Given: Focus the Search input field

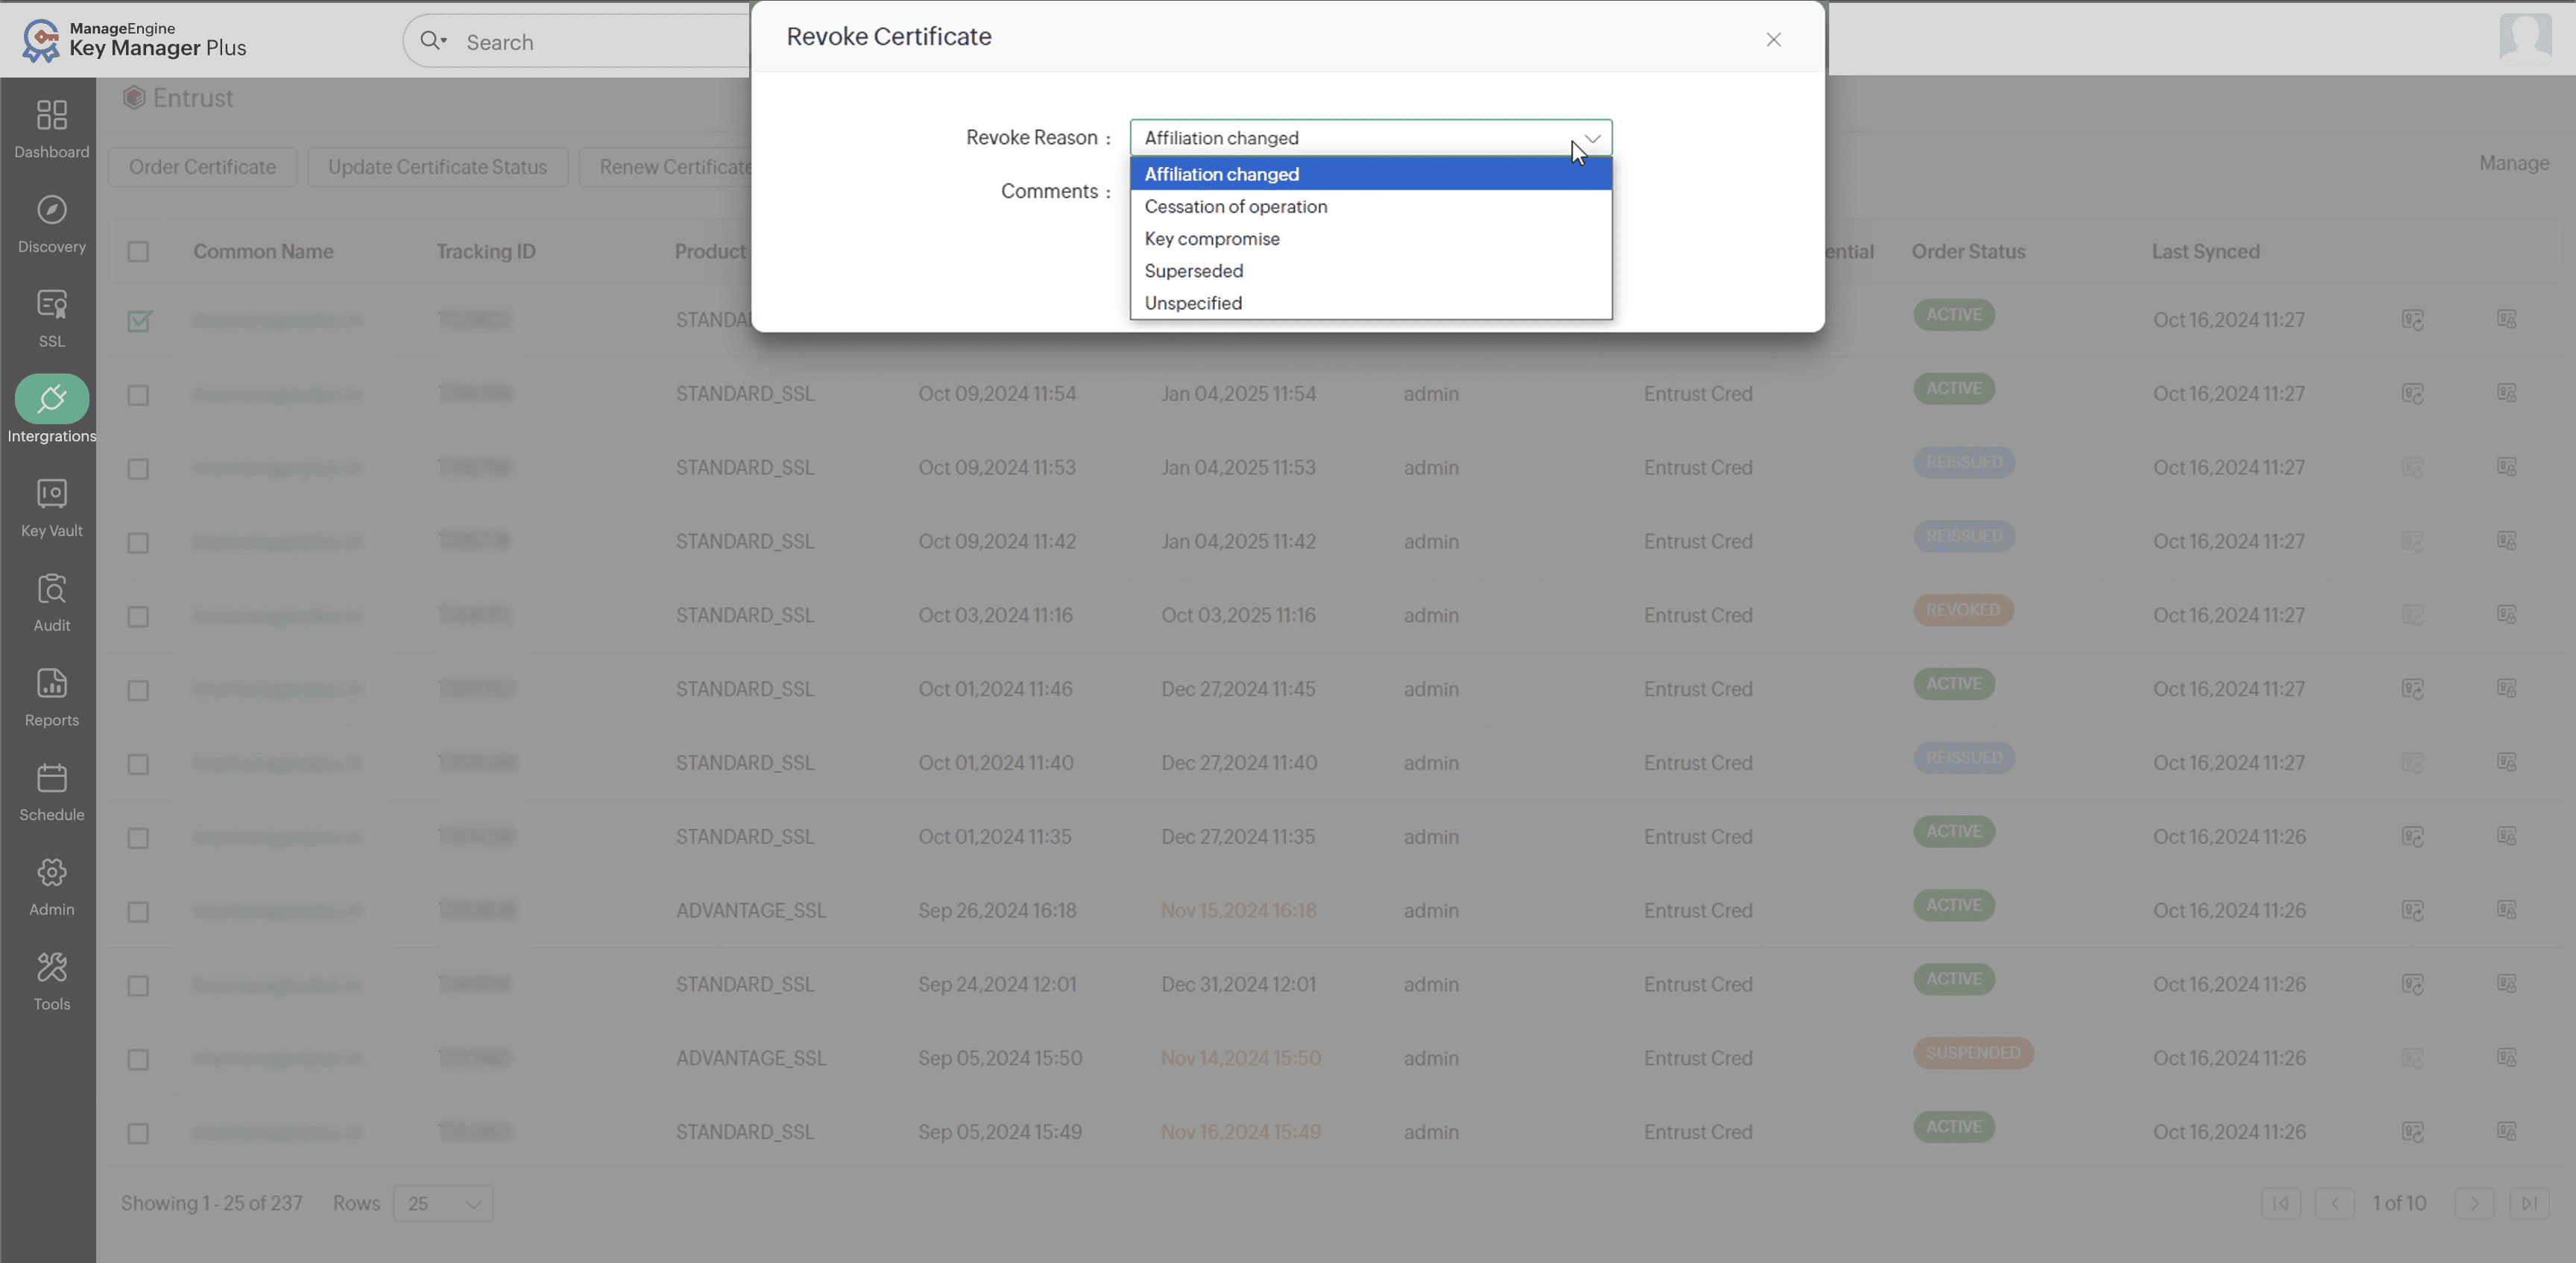Looking at the screenshot, I should coord(600,42).
